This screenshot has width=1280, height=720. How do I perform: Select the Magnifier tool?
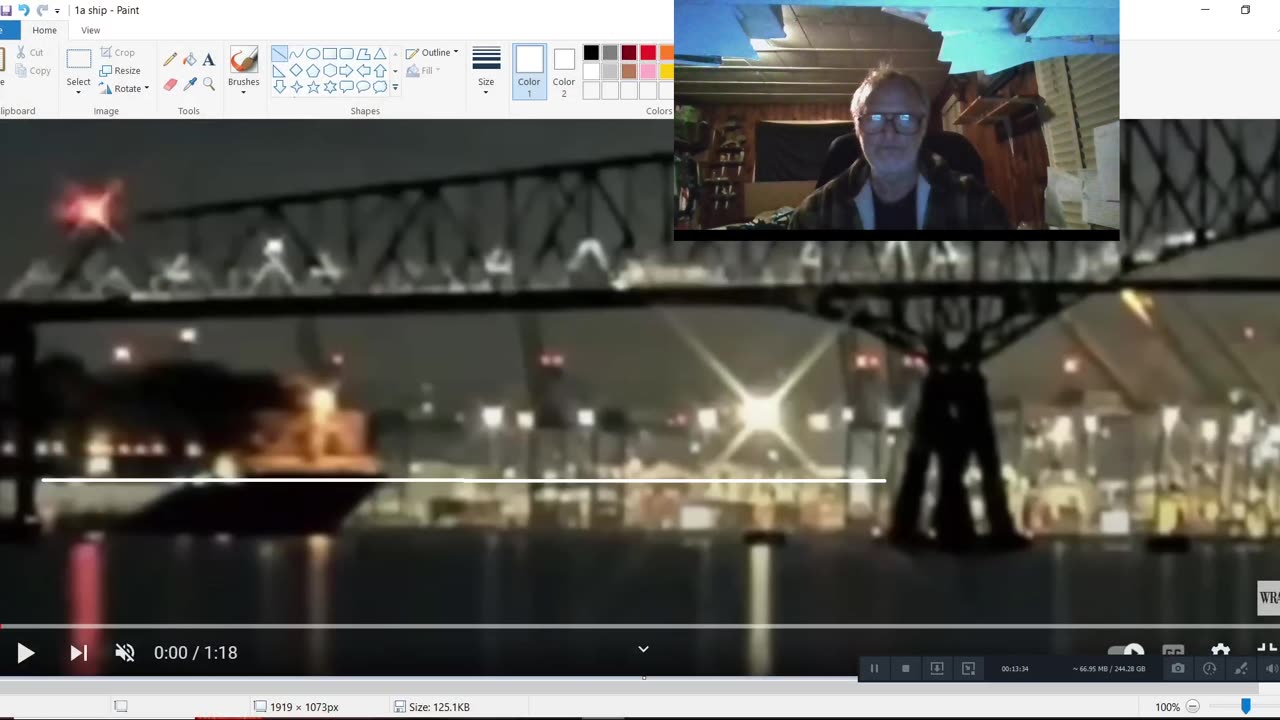[x=208, y=84]
